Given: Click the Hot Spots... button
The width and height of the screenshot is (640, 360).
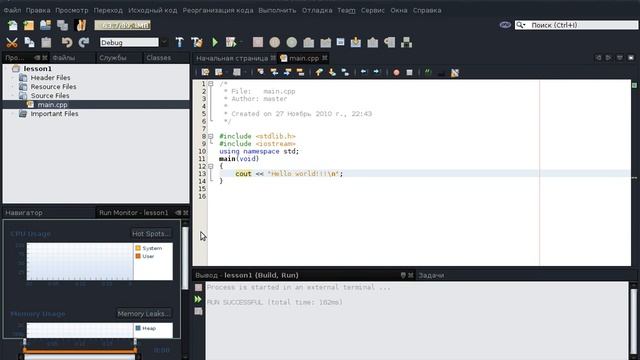Looking at the screenshot, I should (151, 234).
